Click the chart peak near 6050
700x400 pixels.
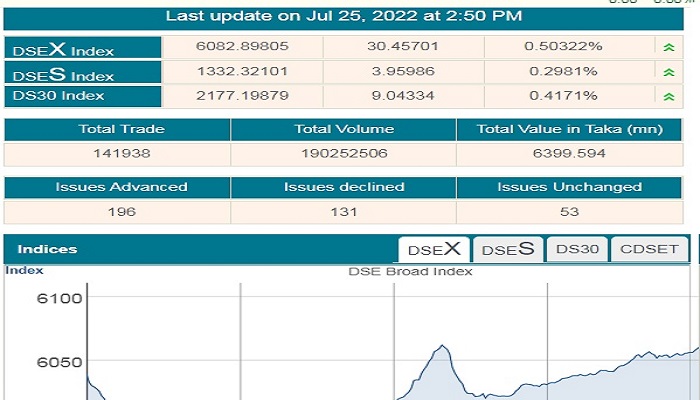(x=442, y=346)
